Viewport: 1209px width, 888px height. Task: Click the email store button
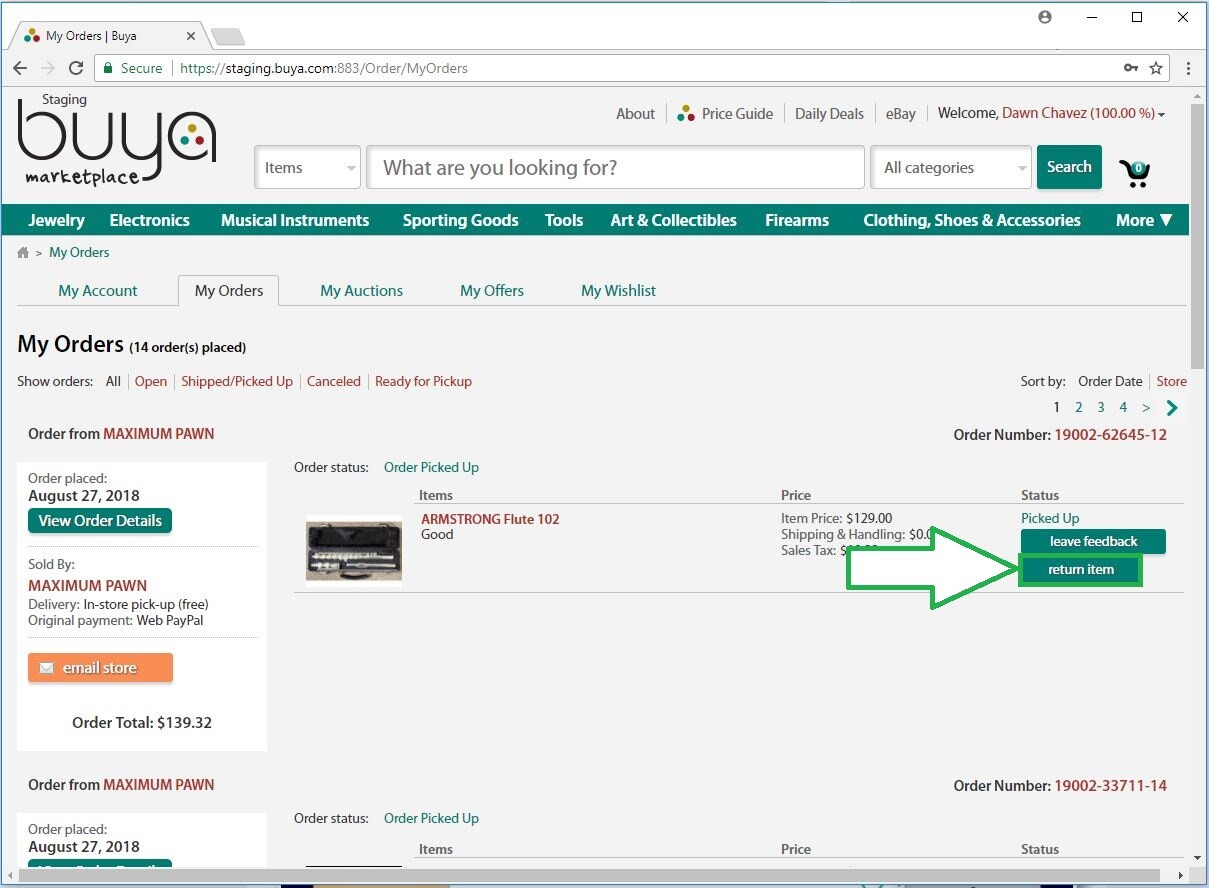click(100, 668)
